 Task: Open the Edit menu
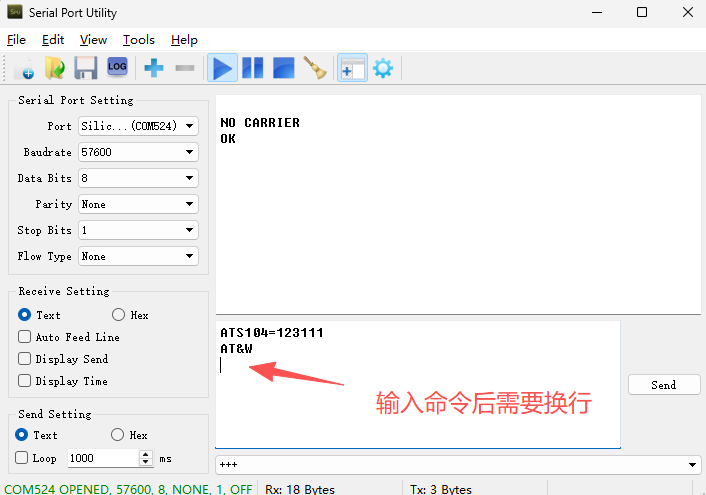(53, 40)
